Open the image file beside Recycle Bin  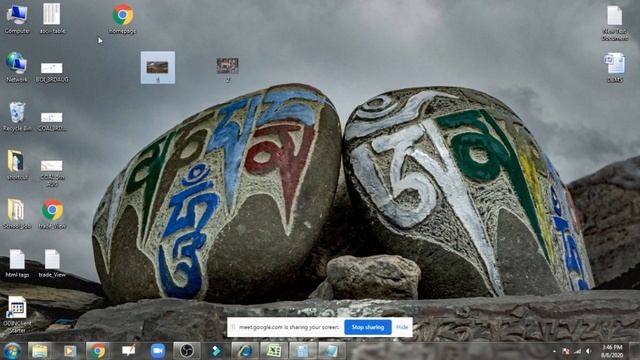(52, 121)
